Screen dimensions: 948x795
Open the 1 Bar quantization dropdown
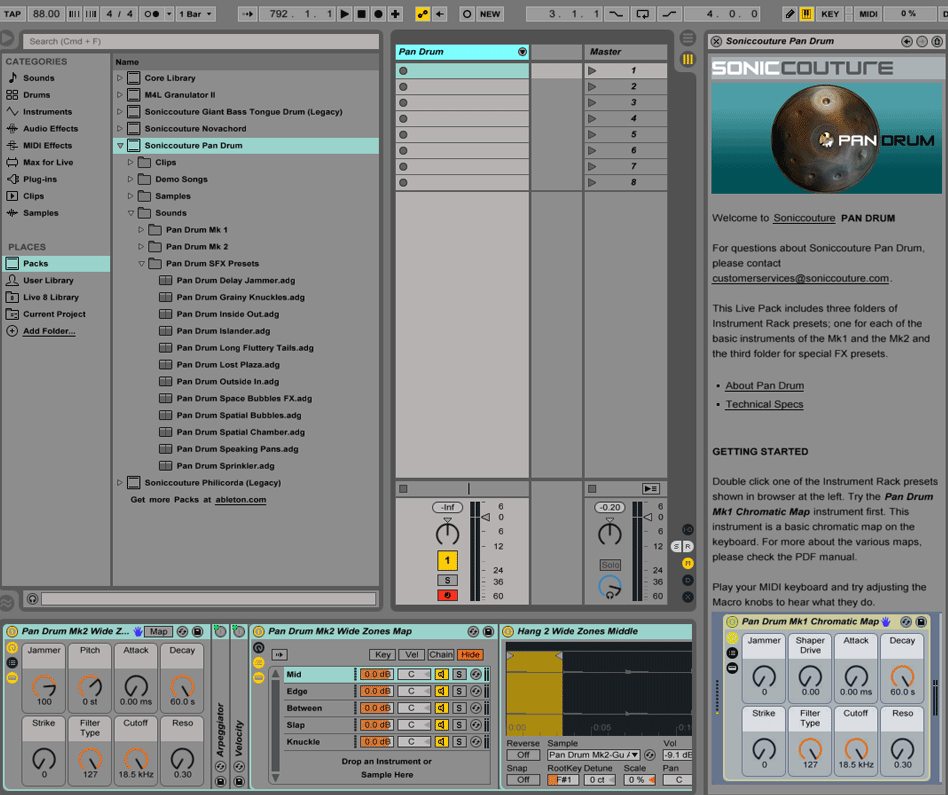click(x=196, y=14)
